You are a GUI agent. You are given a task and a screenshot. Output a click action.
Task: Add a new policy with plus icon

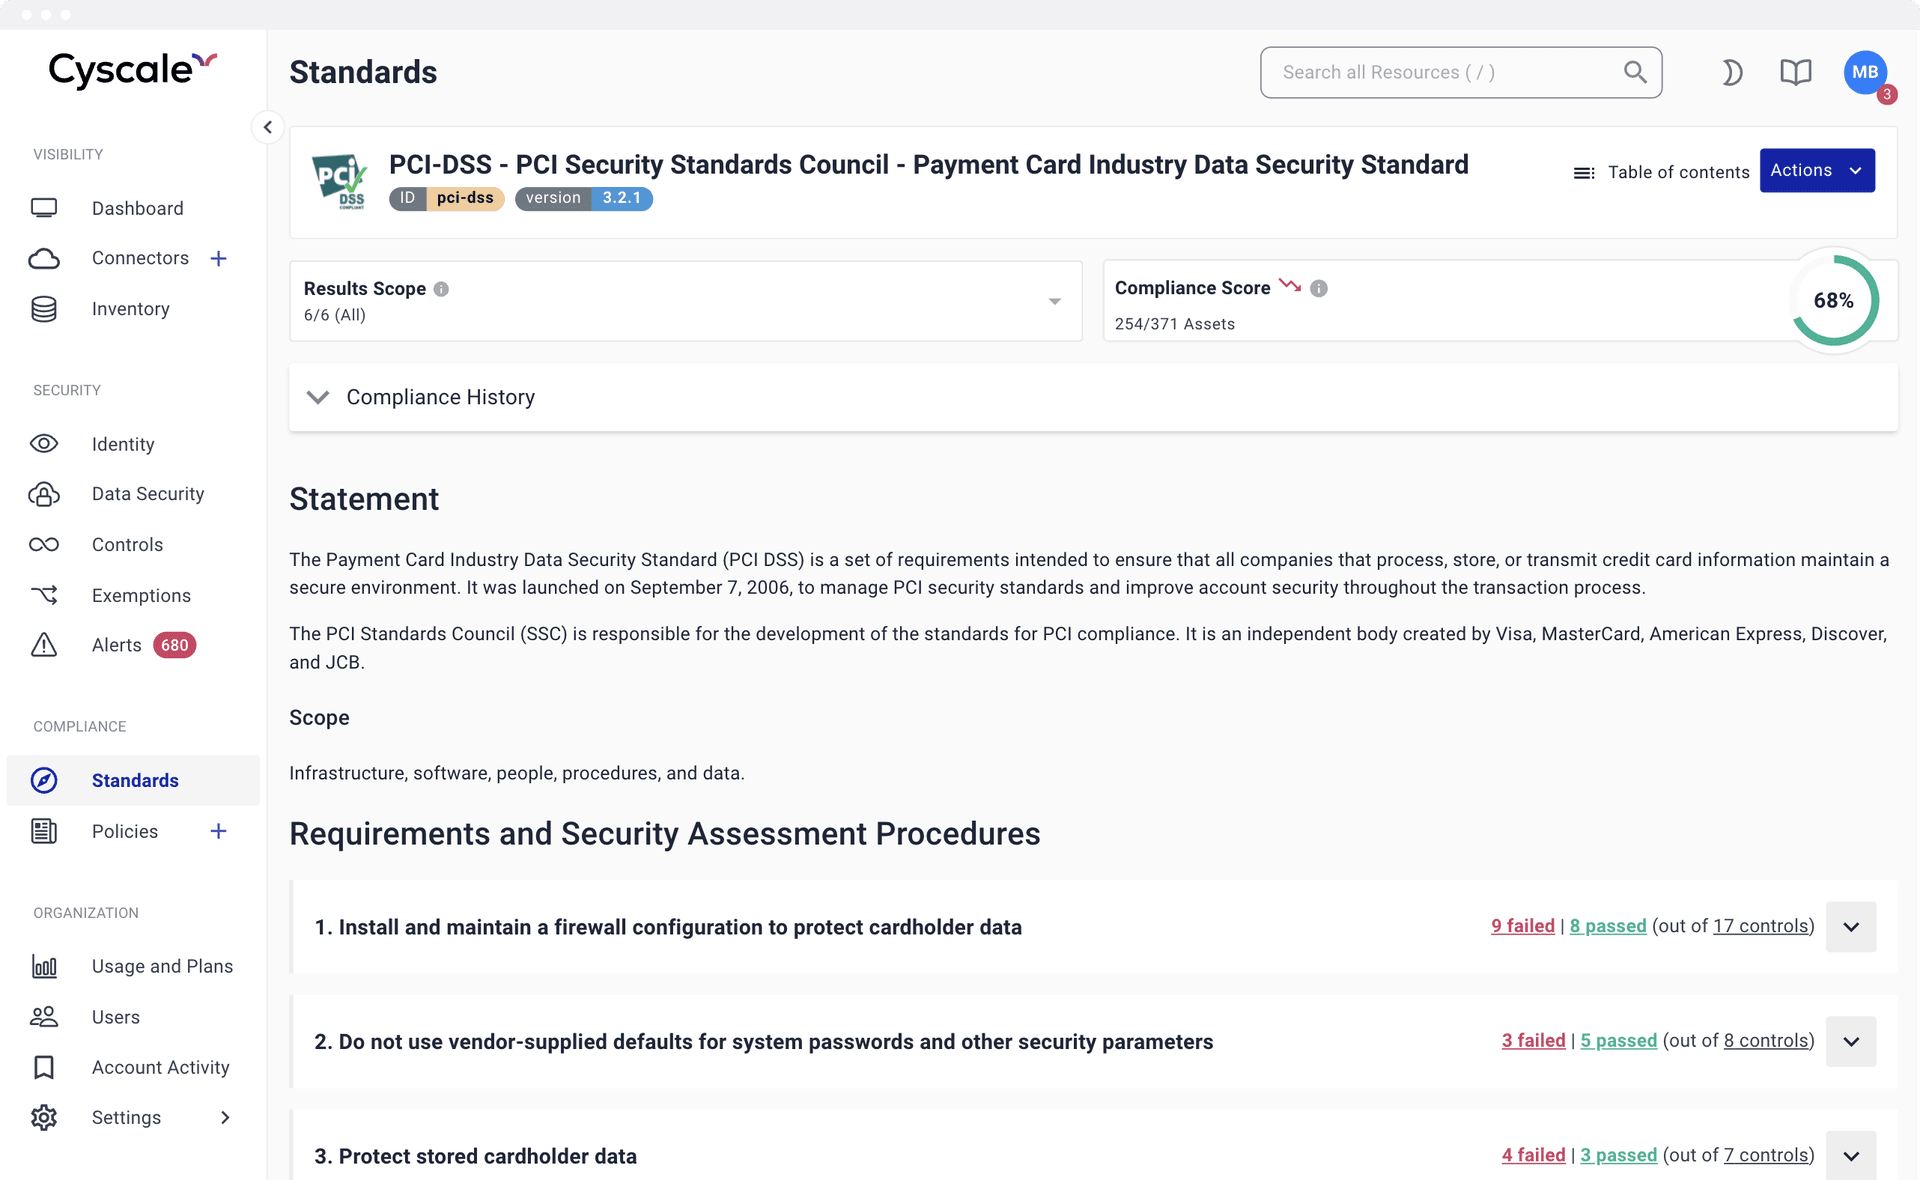[x=219, y=831]
